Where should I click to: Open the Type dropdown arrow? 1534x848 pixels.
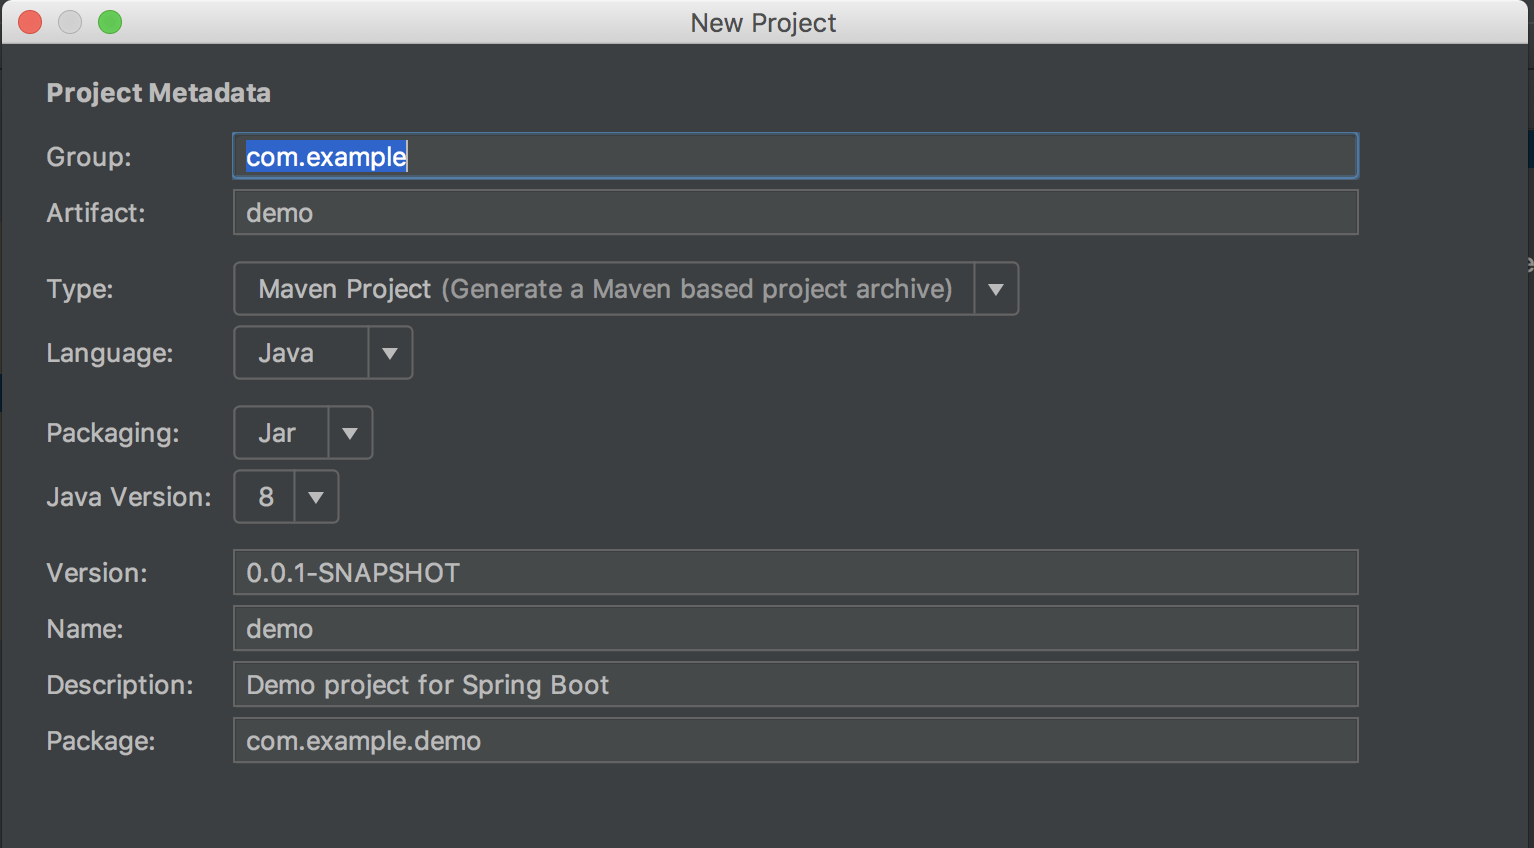(x=996, y=289)
